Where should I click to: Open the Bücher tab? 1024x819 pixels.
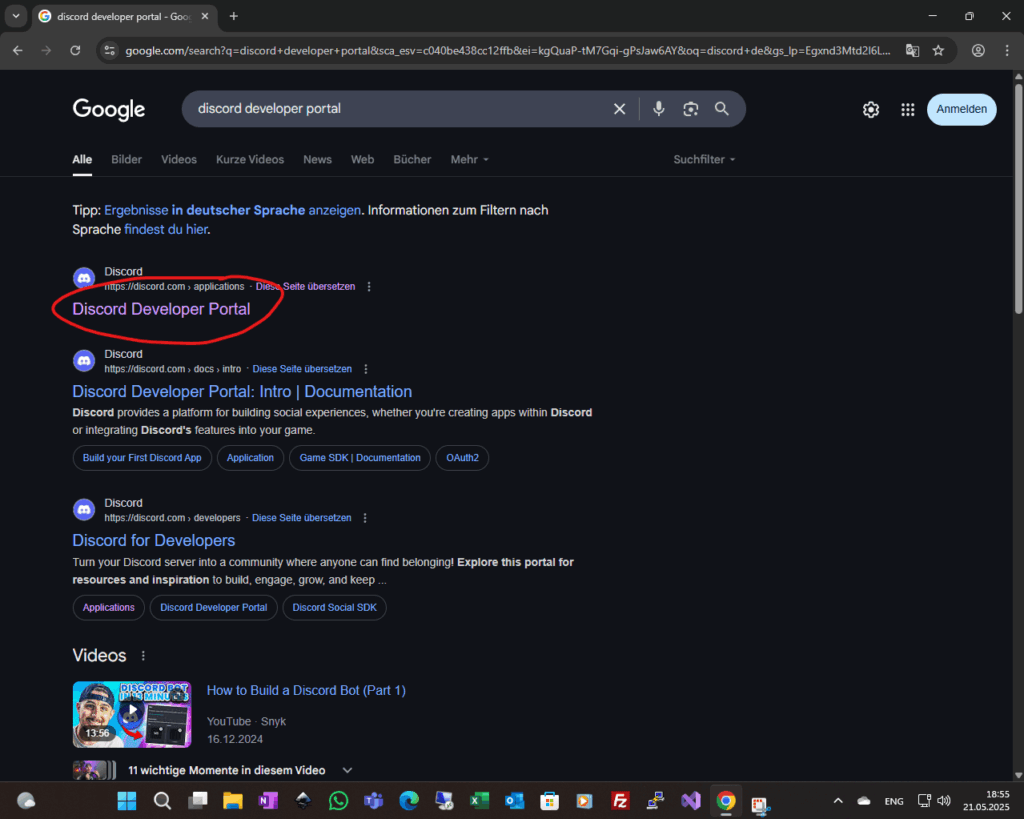tap(412, 159)
